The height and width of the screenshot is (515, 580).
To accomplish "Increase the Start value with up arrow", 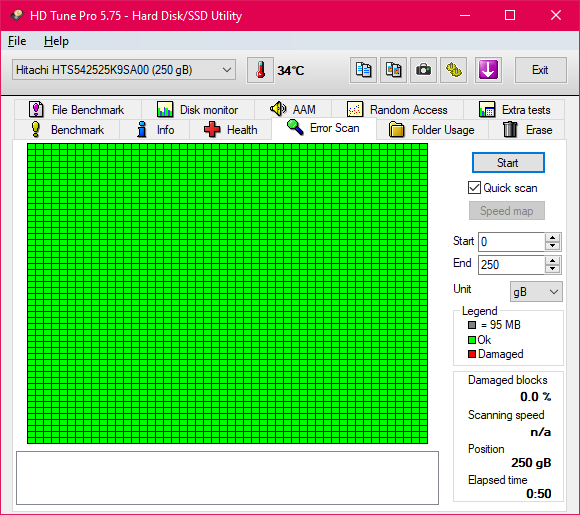I will click(552, 238).
